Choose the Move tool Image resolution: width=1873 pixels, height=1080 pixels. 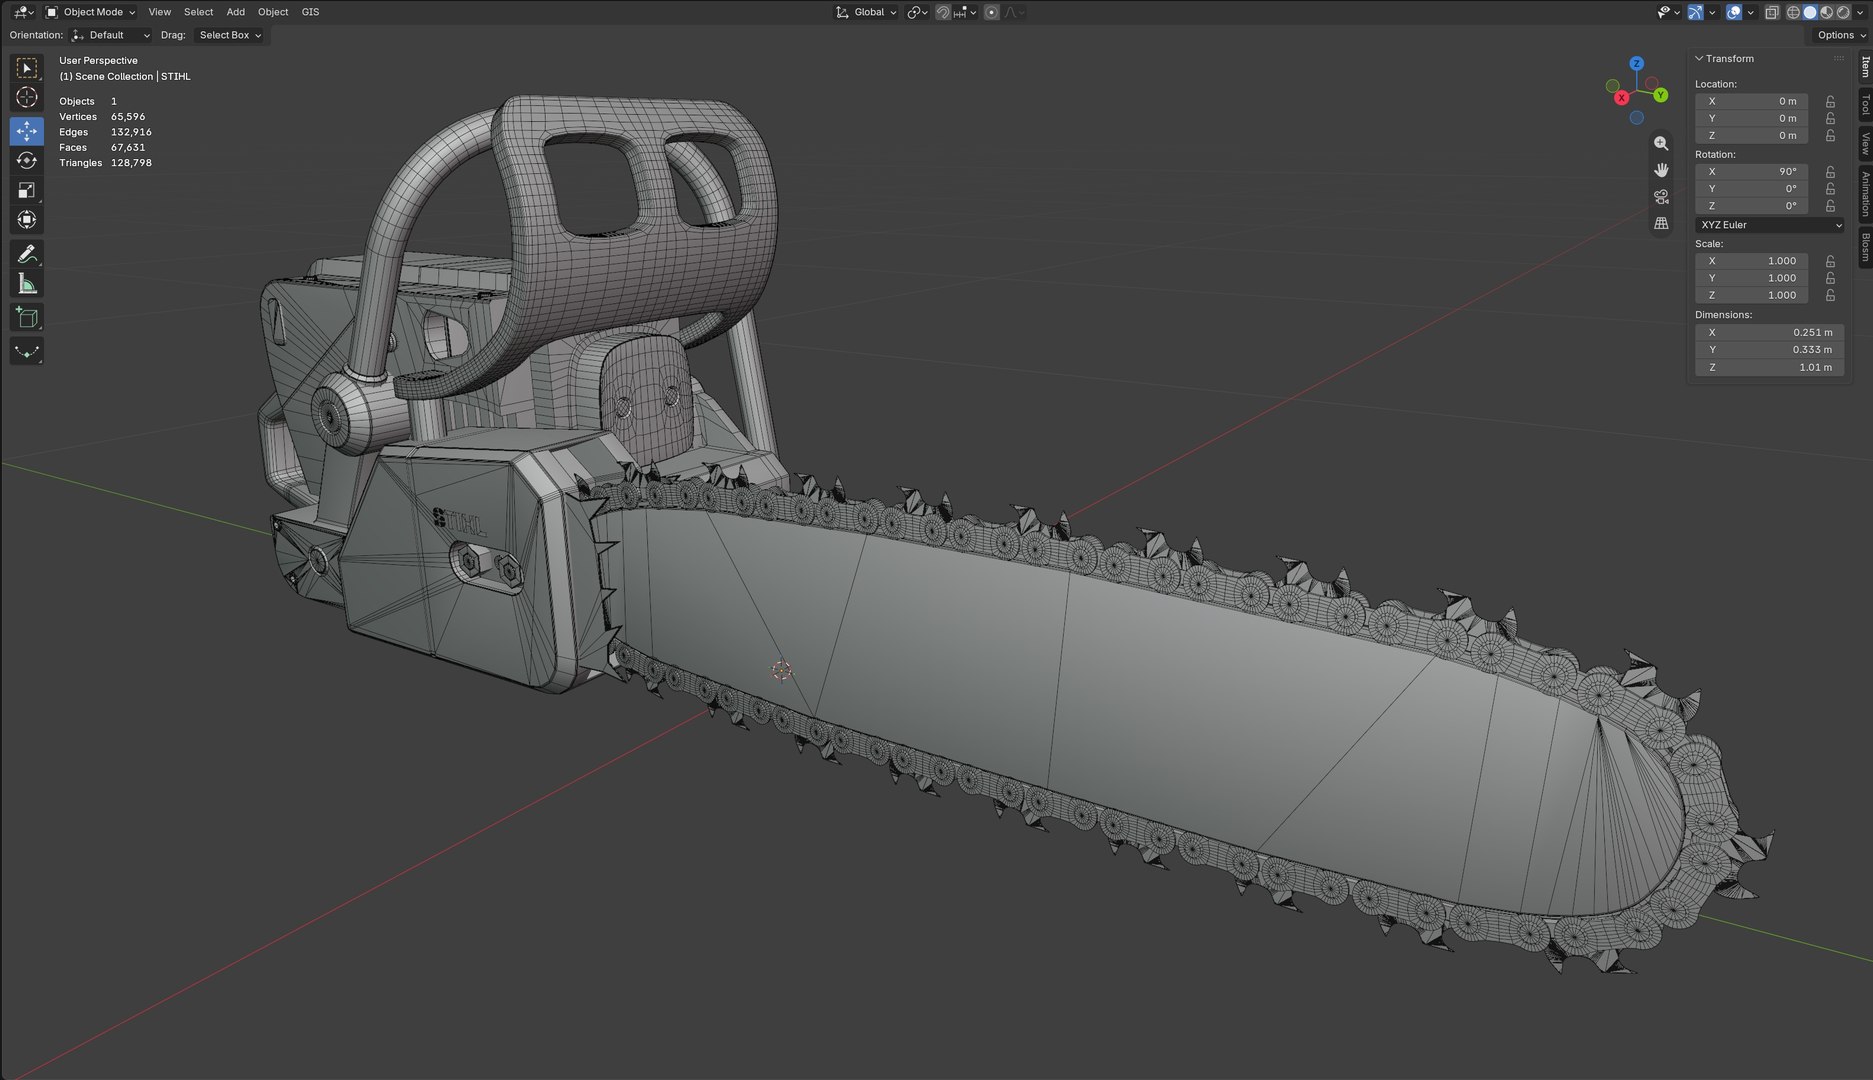click(x=27, y=131)
